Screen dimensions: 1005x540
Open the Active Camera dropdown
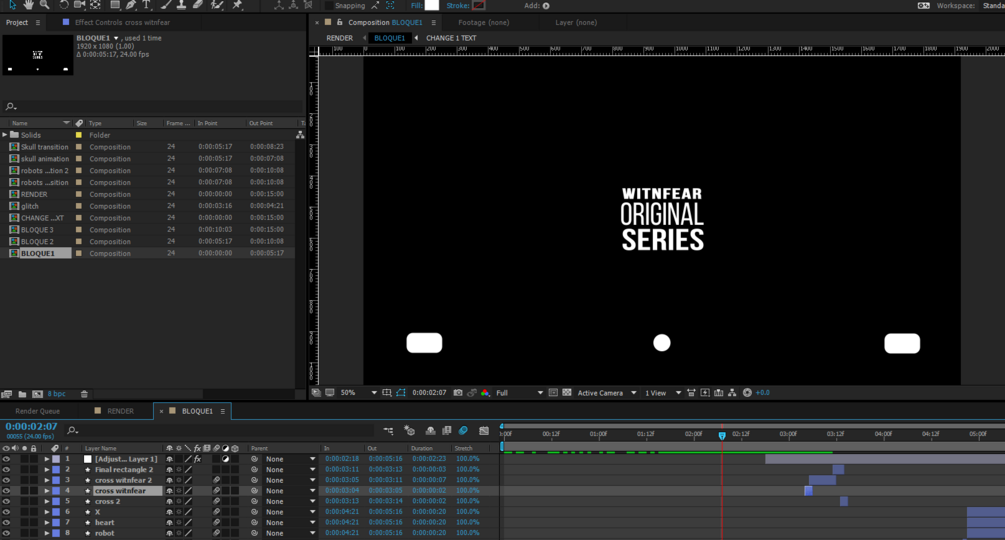pos(606,393)
